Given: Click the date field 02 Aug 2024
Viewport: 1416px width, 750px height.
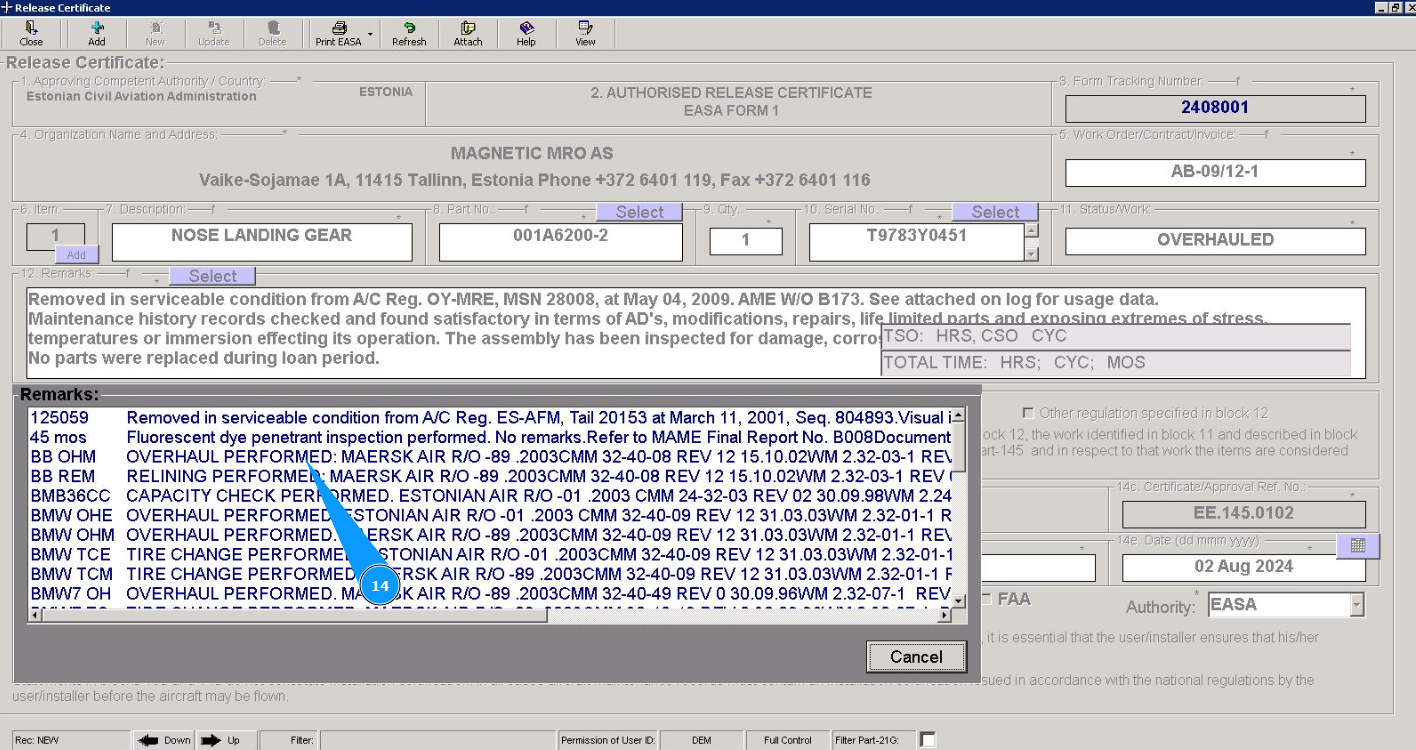Looking at the screenshot, I should click(x=1243, y=567).
